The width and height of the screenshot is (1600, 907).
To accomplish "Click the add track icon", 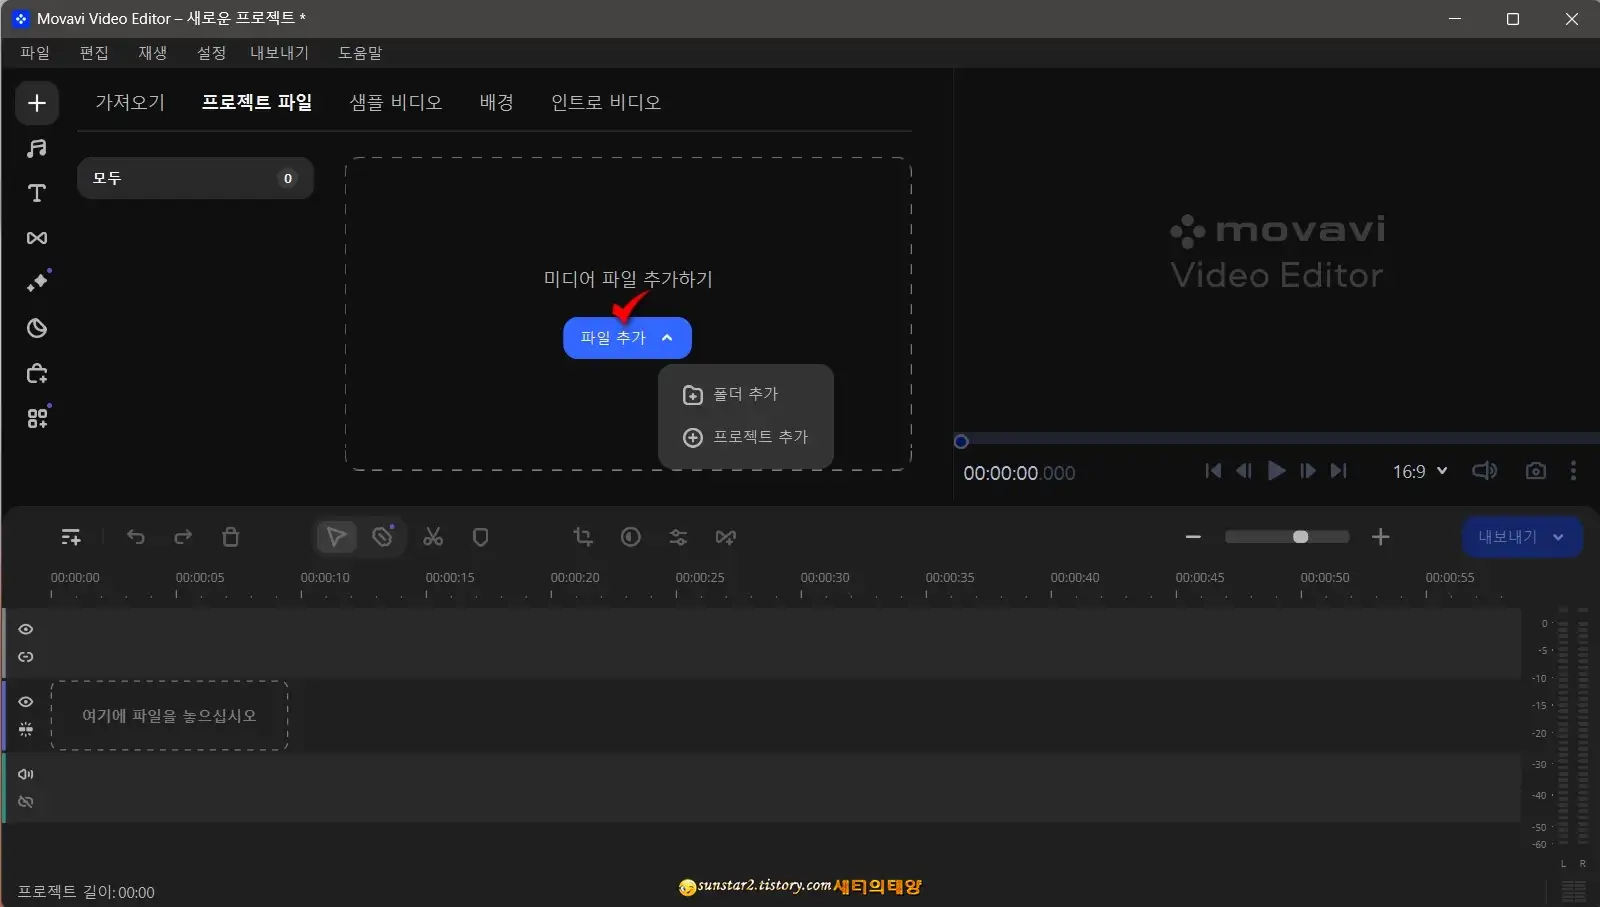I will coord(71,537).
